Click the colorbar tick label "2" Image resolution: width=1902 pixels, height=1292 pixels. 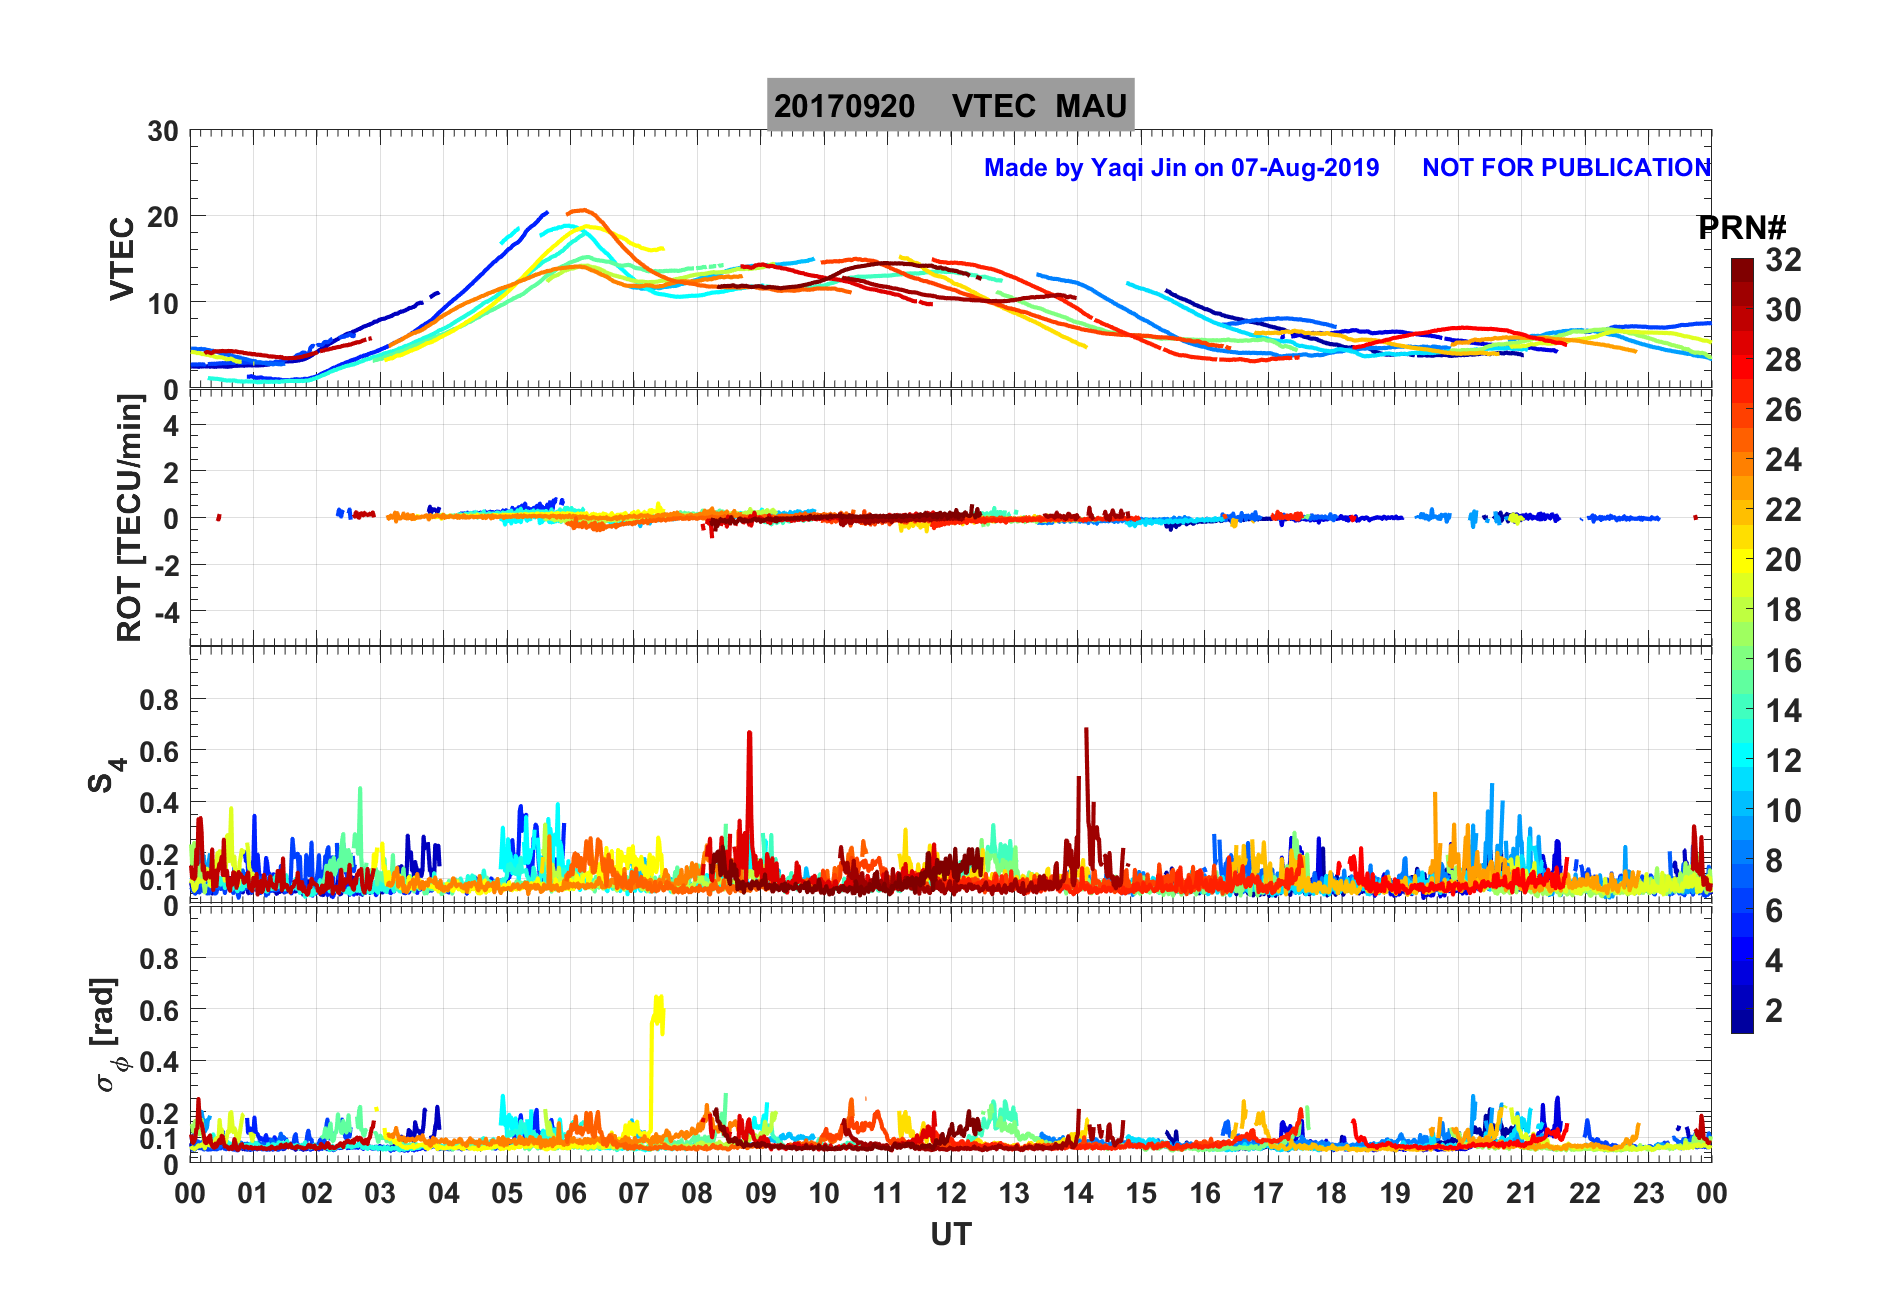[x=1773, y=1011]
